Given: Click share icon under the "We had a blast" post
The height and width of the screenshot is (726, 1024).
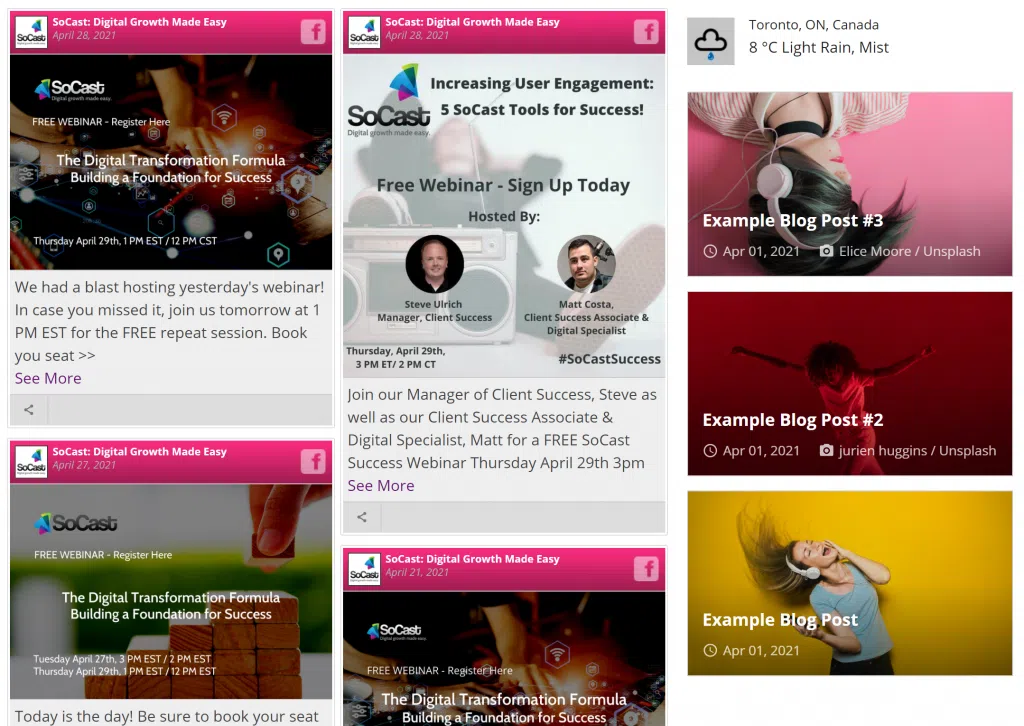Looking at the screenshot, I should 29,409.
